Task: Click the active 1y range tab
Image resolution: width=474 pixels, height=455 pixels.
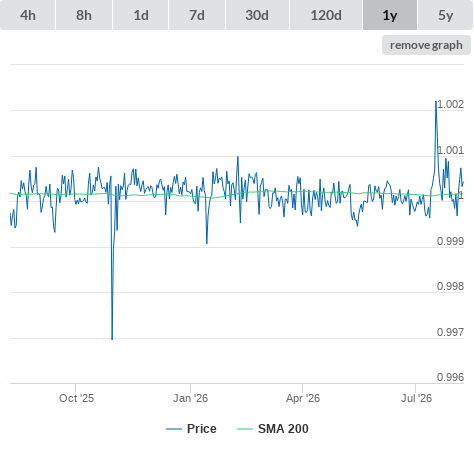Action: 390,15
